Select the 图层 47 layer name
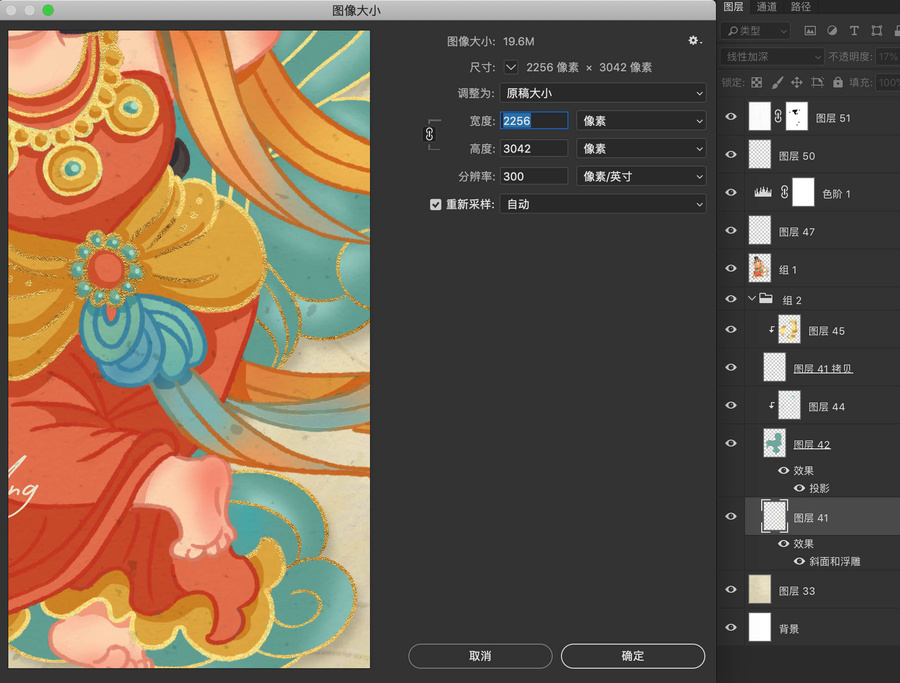The image size is (900, 683). [x=797, y=231]
